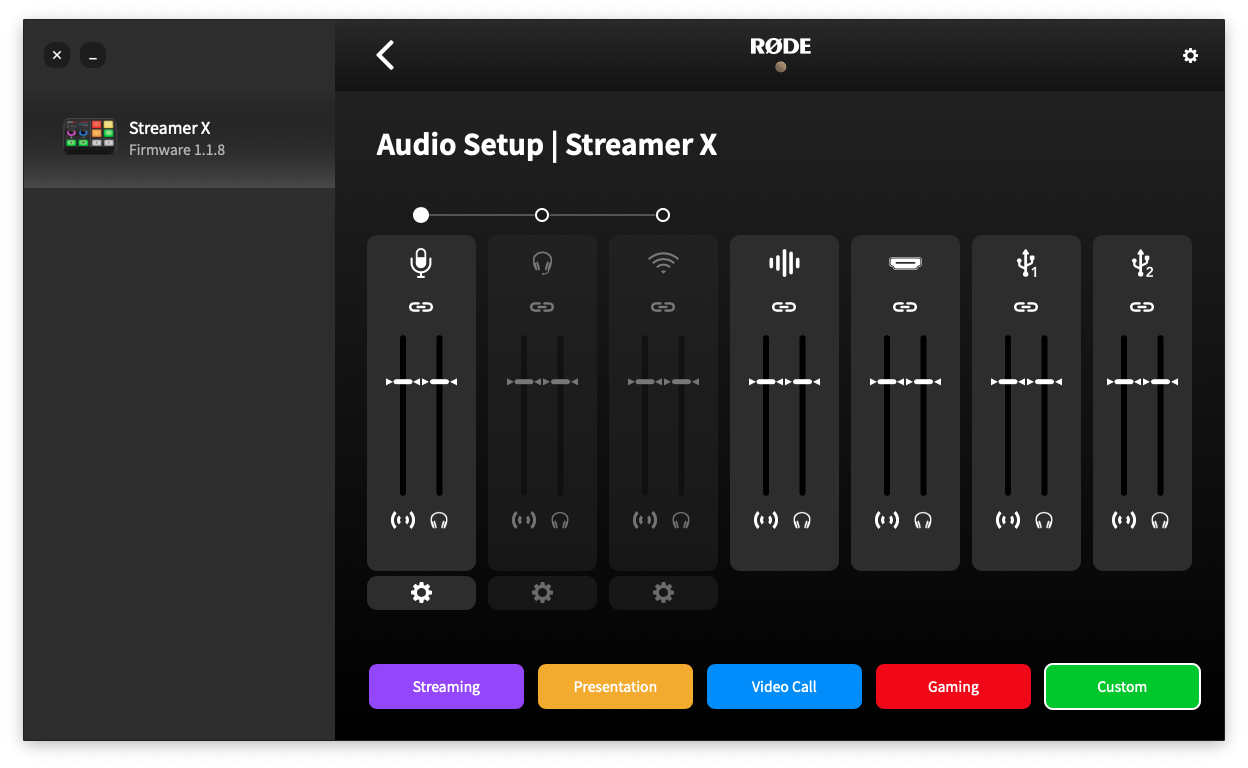Open microphone channel settings gear
1248x768 pixels.
point(421,593)
